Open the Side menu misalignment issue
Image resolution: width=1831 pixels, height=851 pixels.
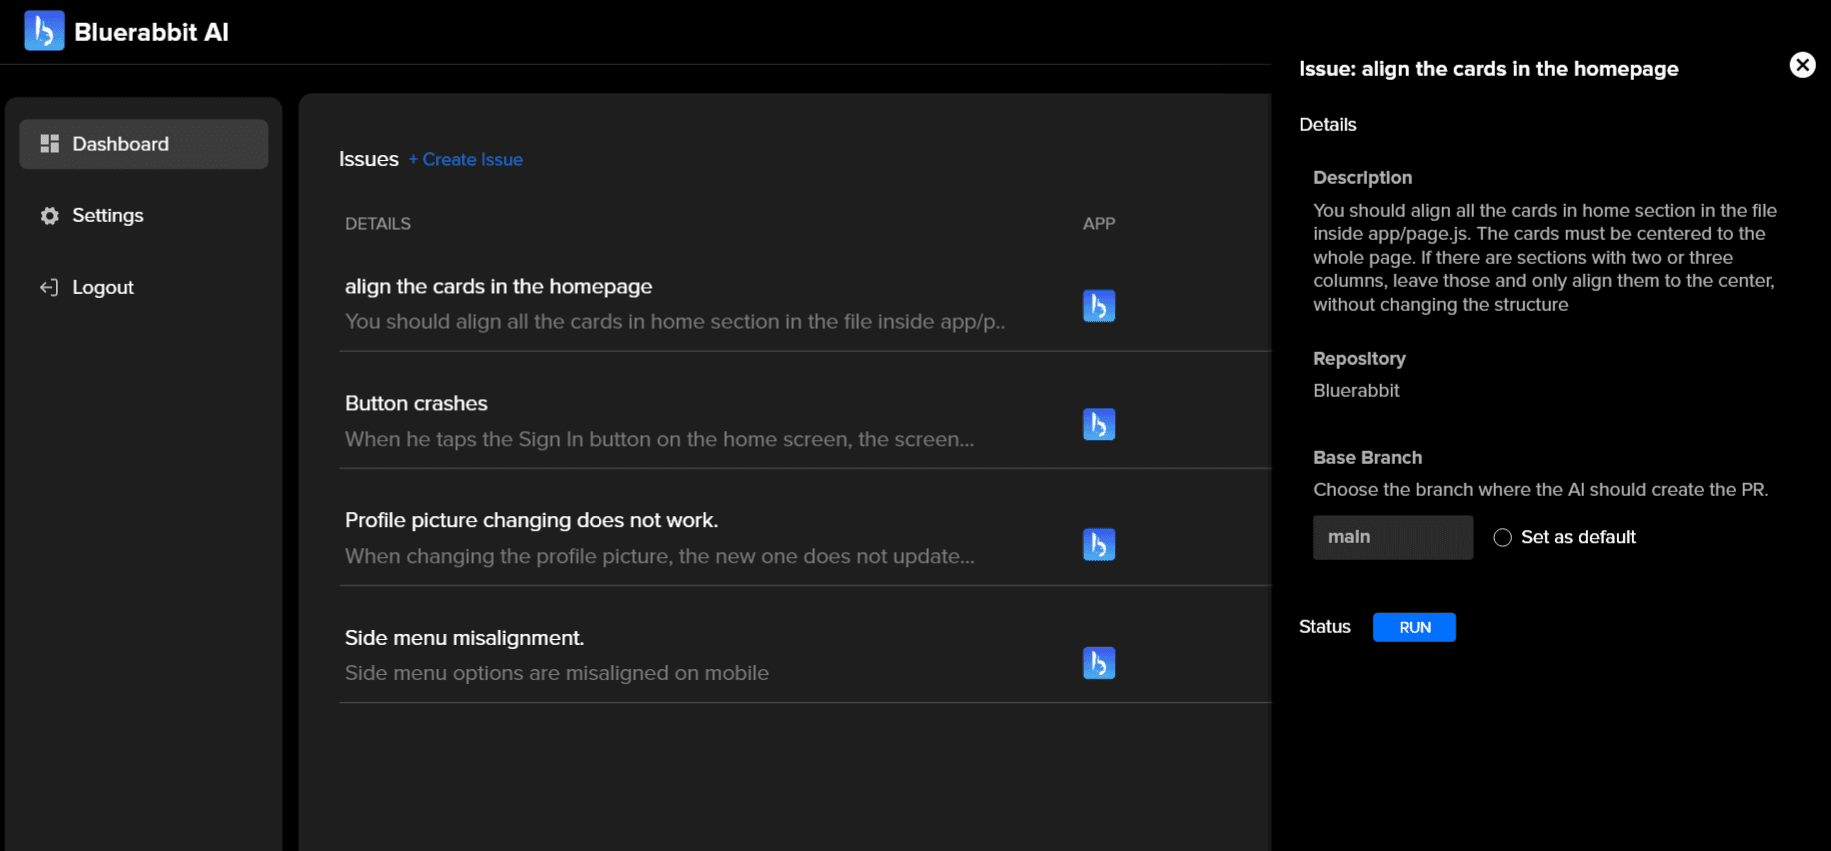pyautogui.click(x=464, y=638)
